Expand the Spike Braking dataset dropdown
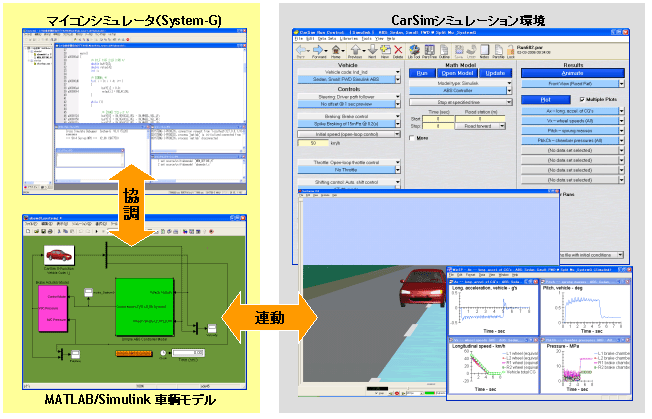The height and width of the screenshot is (419, 652). 398,124
